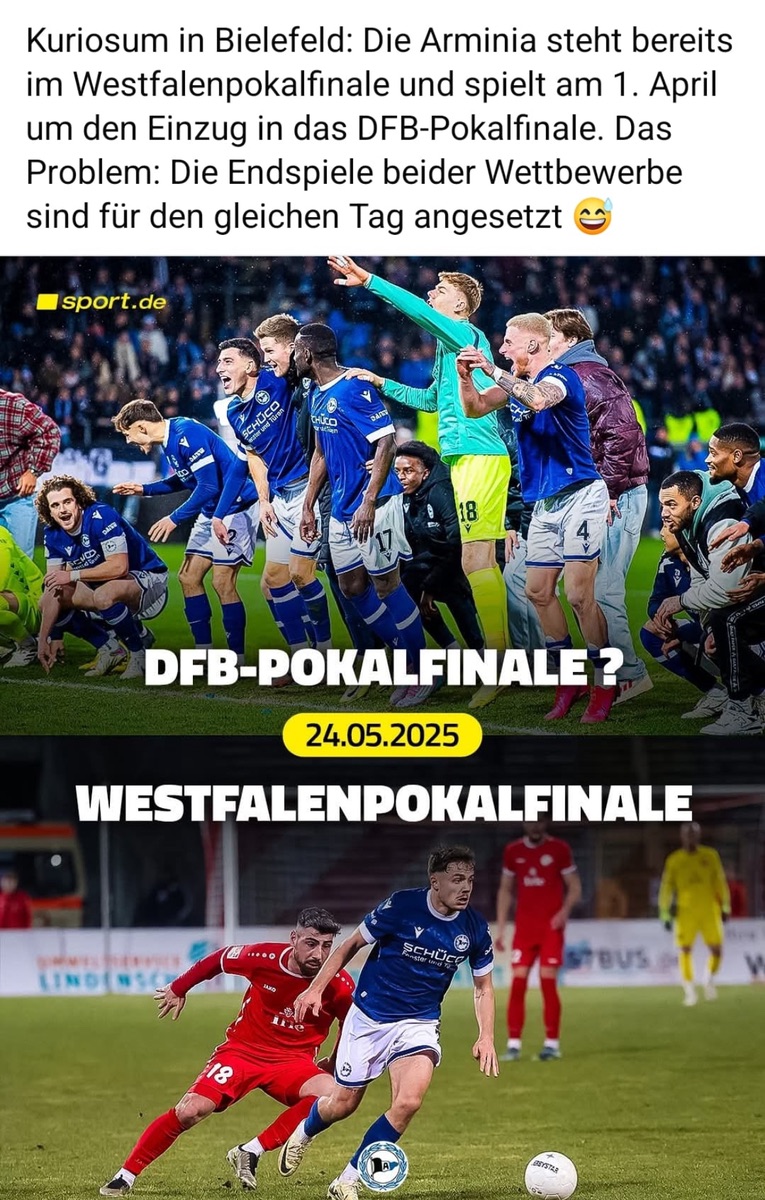The height and width of the screenshot is (1200, 765).
Task: Click the sport.de logo watermark
Action: click(x=101, y=301)
